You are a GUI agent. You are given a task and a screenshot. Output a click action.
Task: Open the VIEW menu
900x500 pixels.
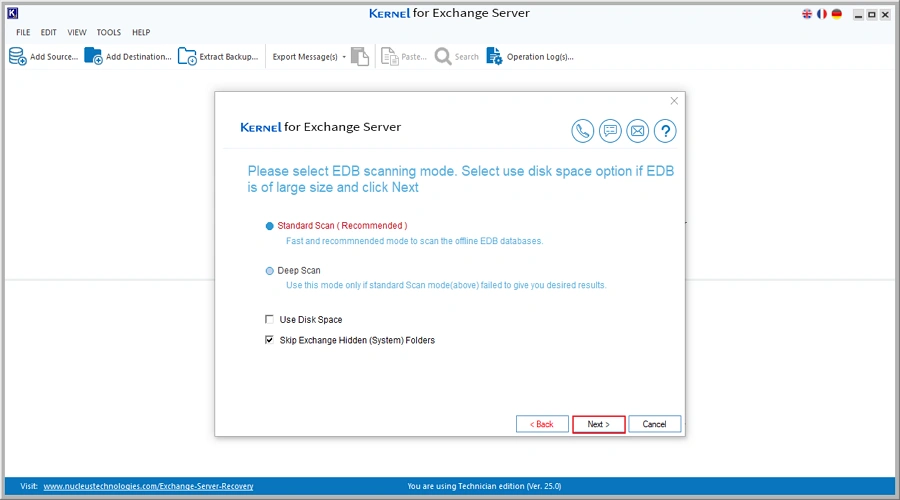click(76, 32)
